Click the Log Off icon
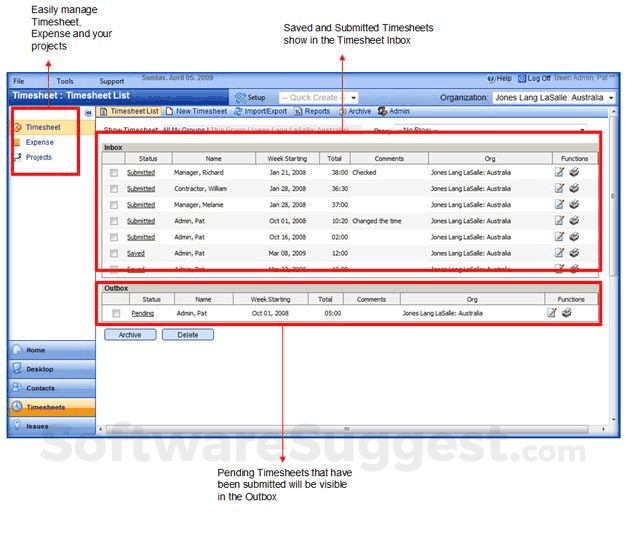 tap(522, 79)
